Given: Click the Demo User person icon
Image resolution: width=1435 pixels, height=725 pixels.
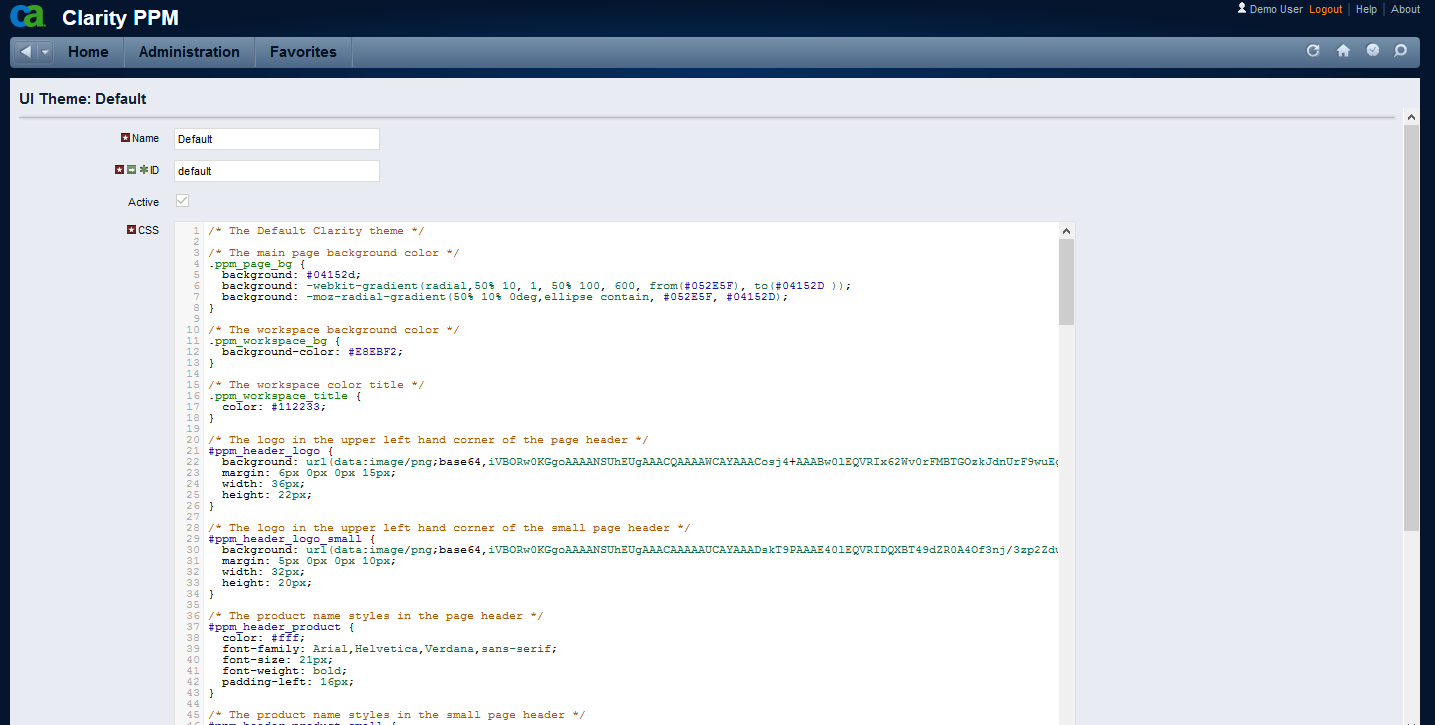Looking at the screenshot, I should click(1242, 8).
